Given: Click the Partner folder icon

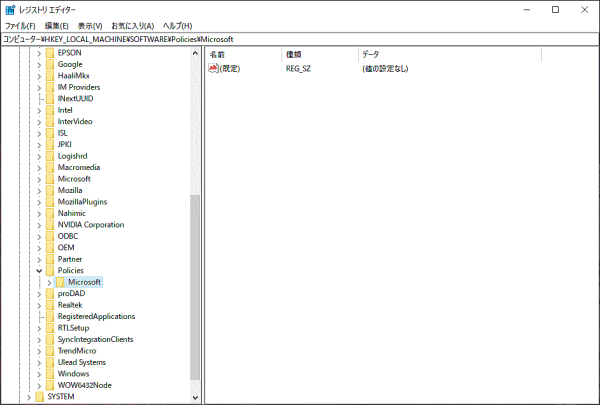Looking at the screenshot, I should [x=50, y=259].
